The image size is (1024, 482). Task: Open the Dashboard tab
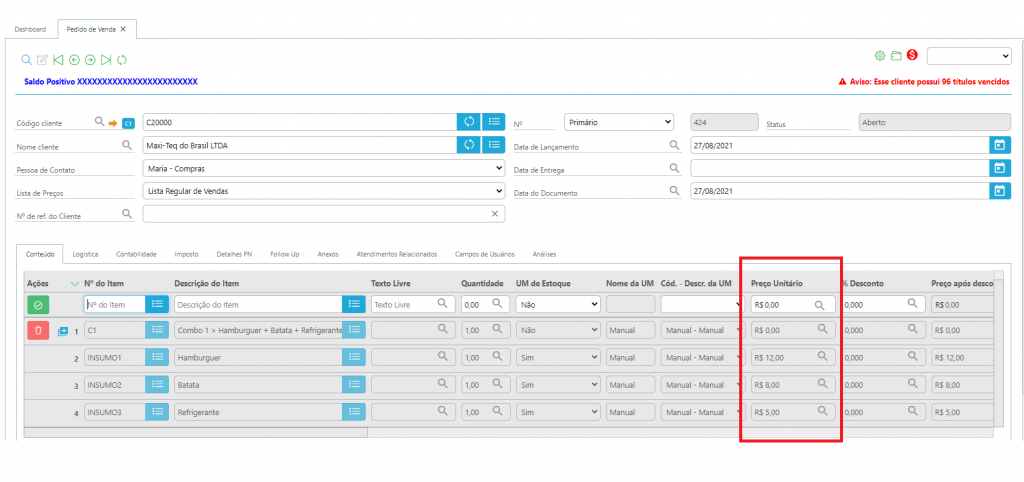[x=30, y=29]
